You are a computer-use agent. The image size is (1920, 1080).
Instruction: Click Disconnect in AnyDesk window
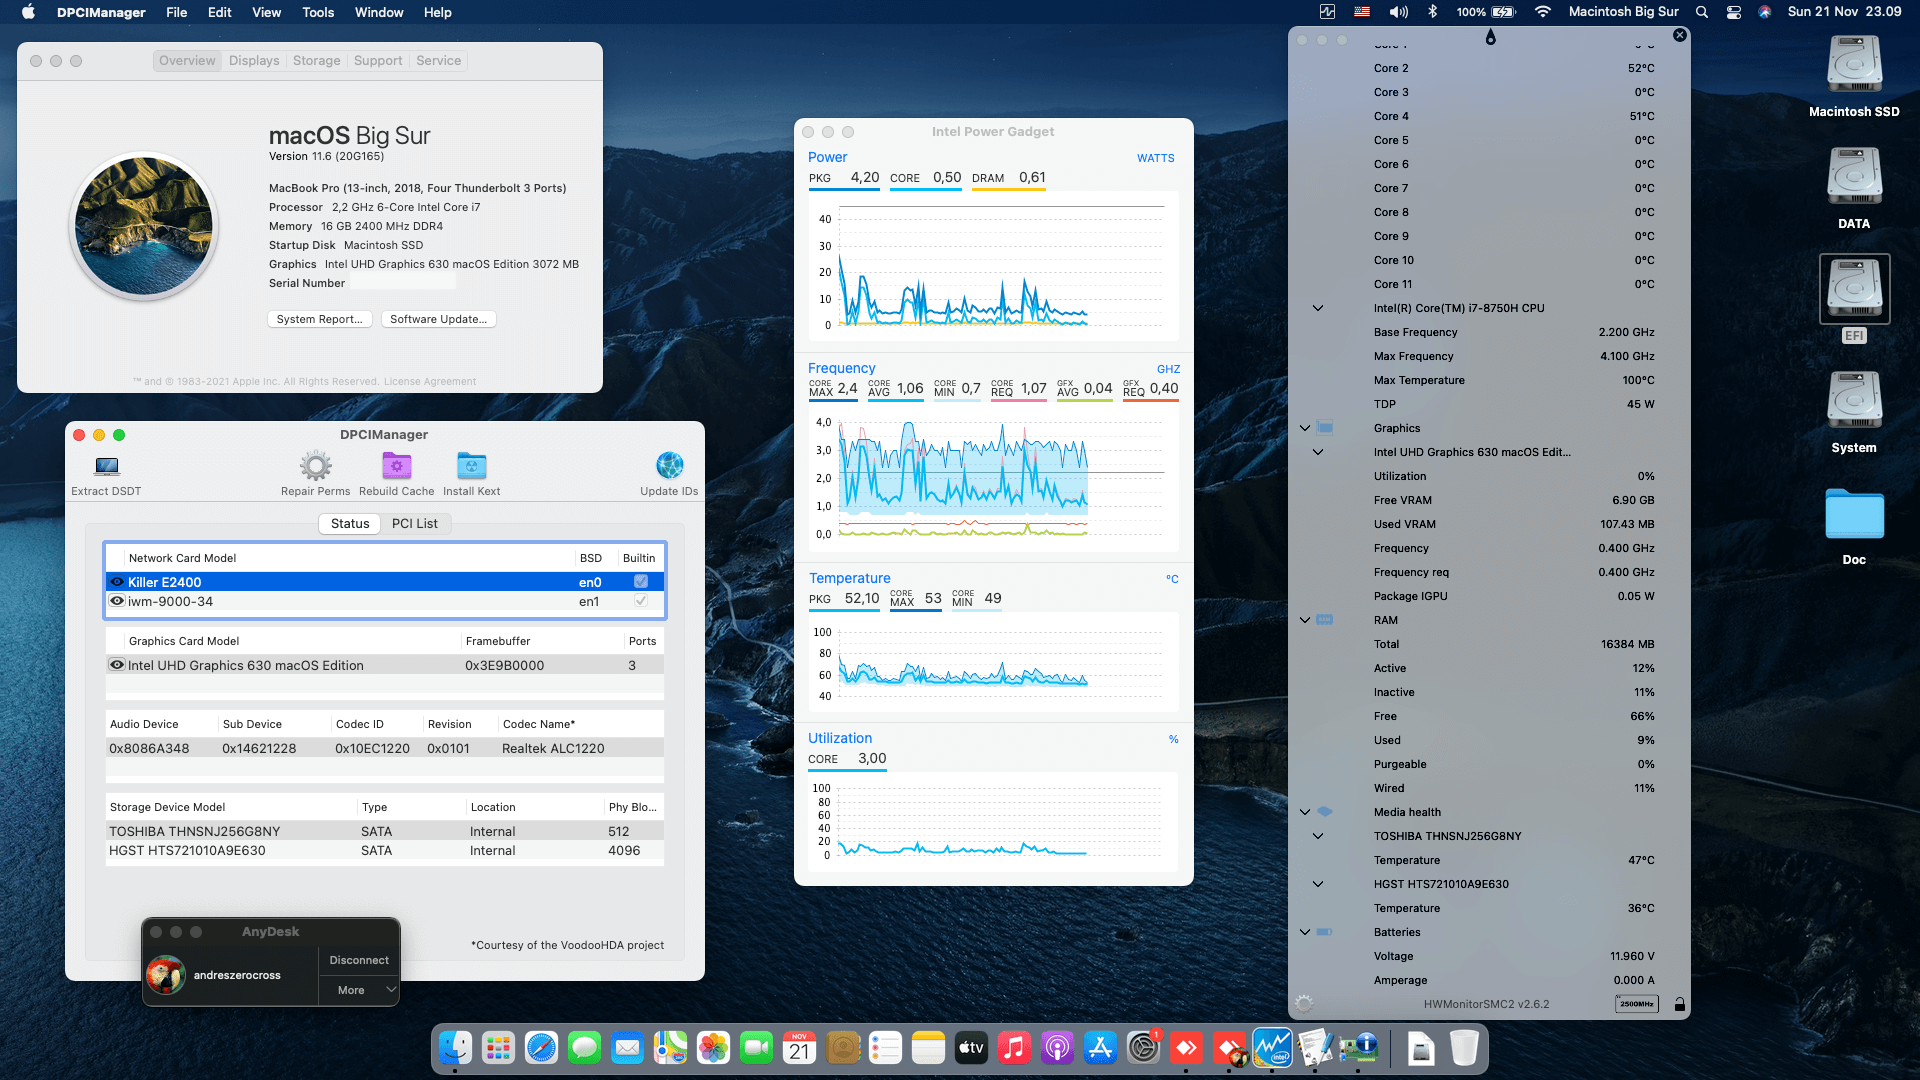point(359,960)
